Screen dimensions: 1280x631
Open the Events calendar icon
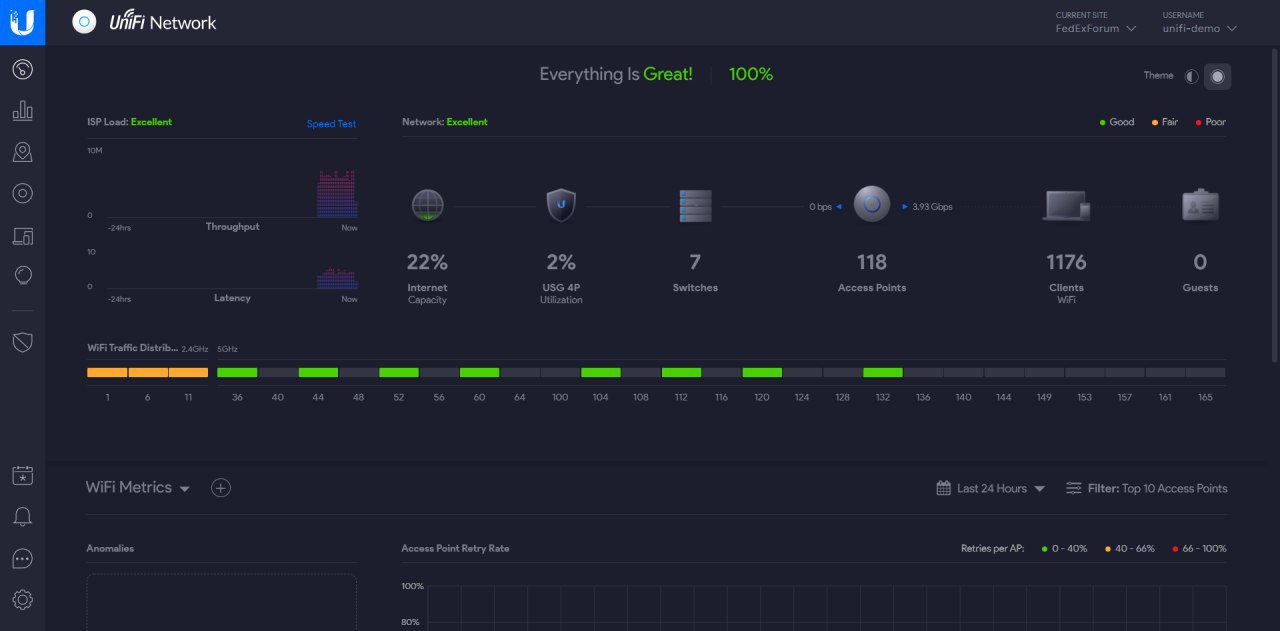pyautogui.click(x=22, y=476)
